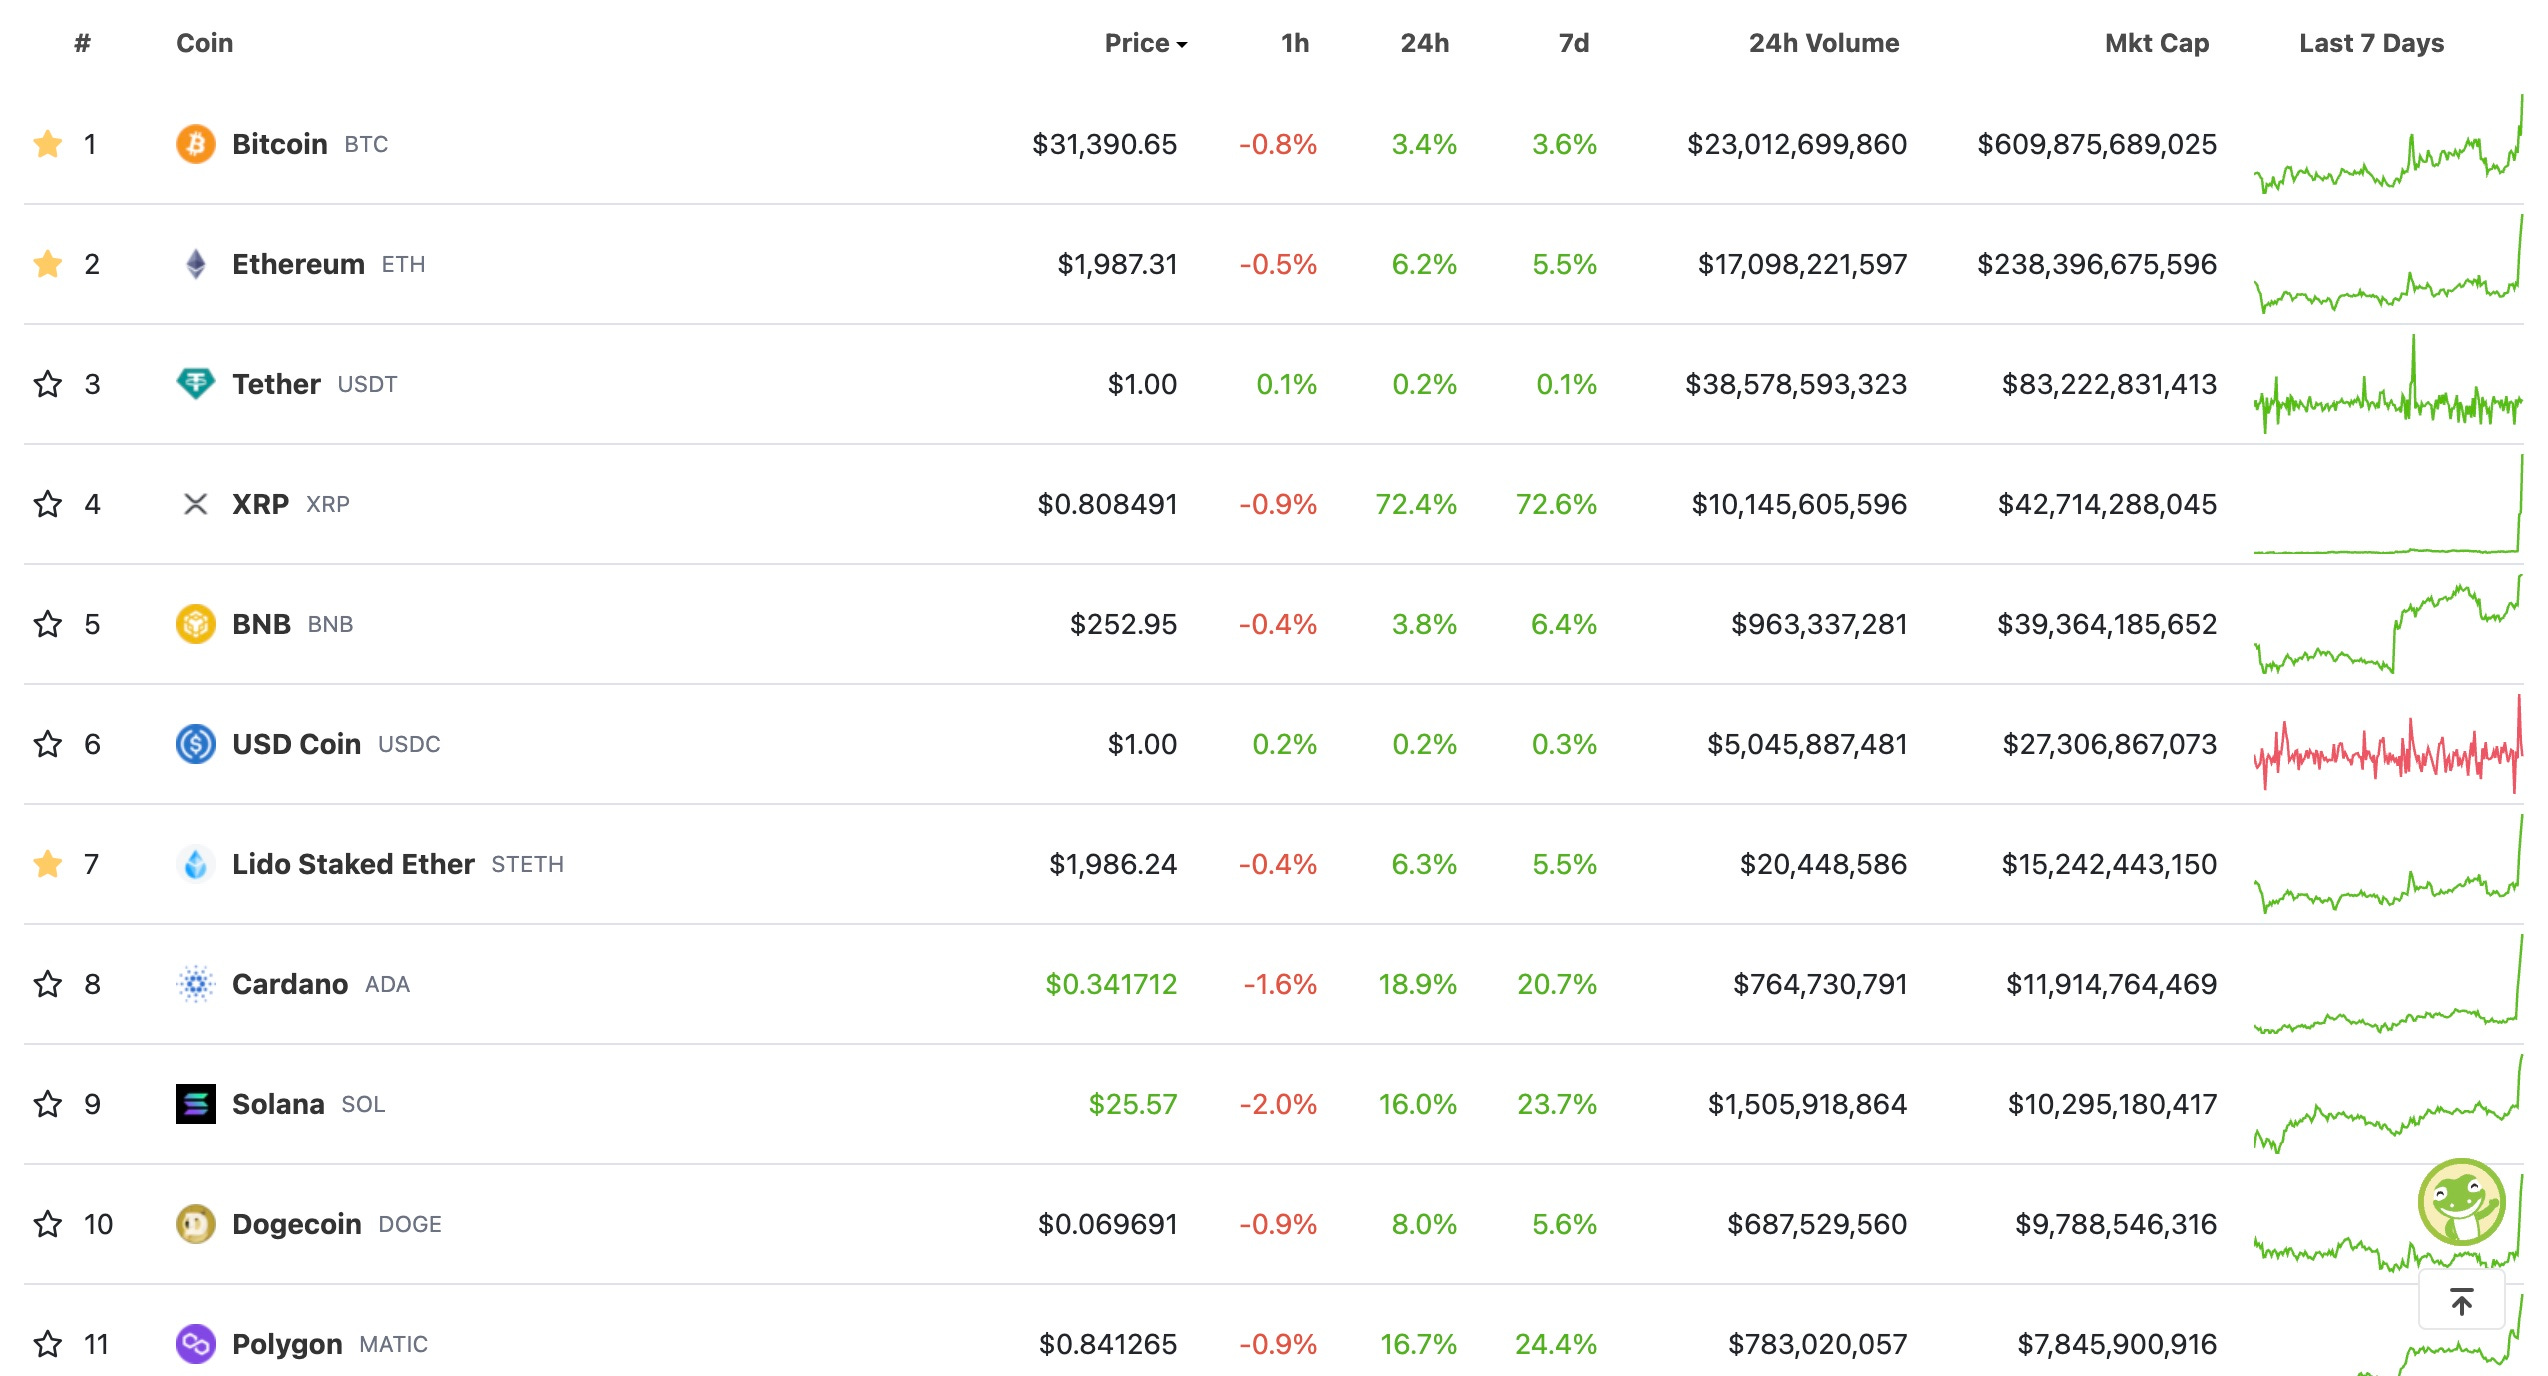
Task: Sort by 7d column header
Action: point(1574,43)
